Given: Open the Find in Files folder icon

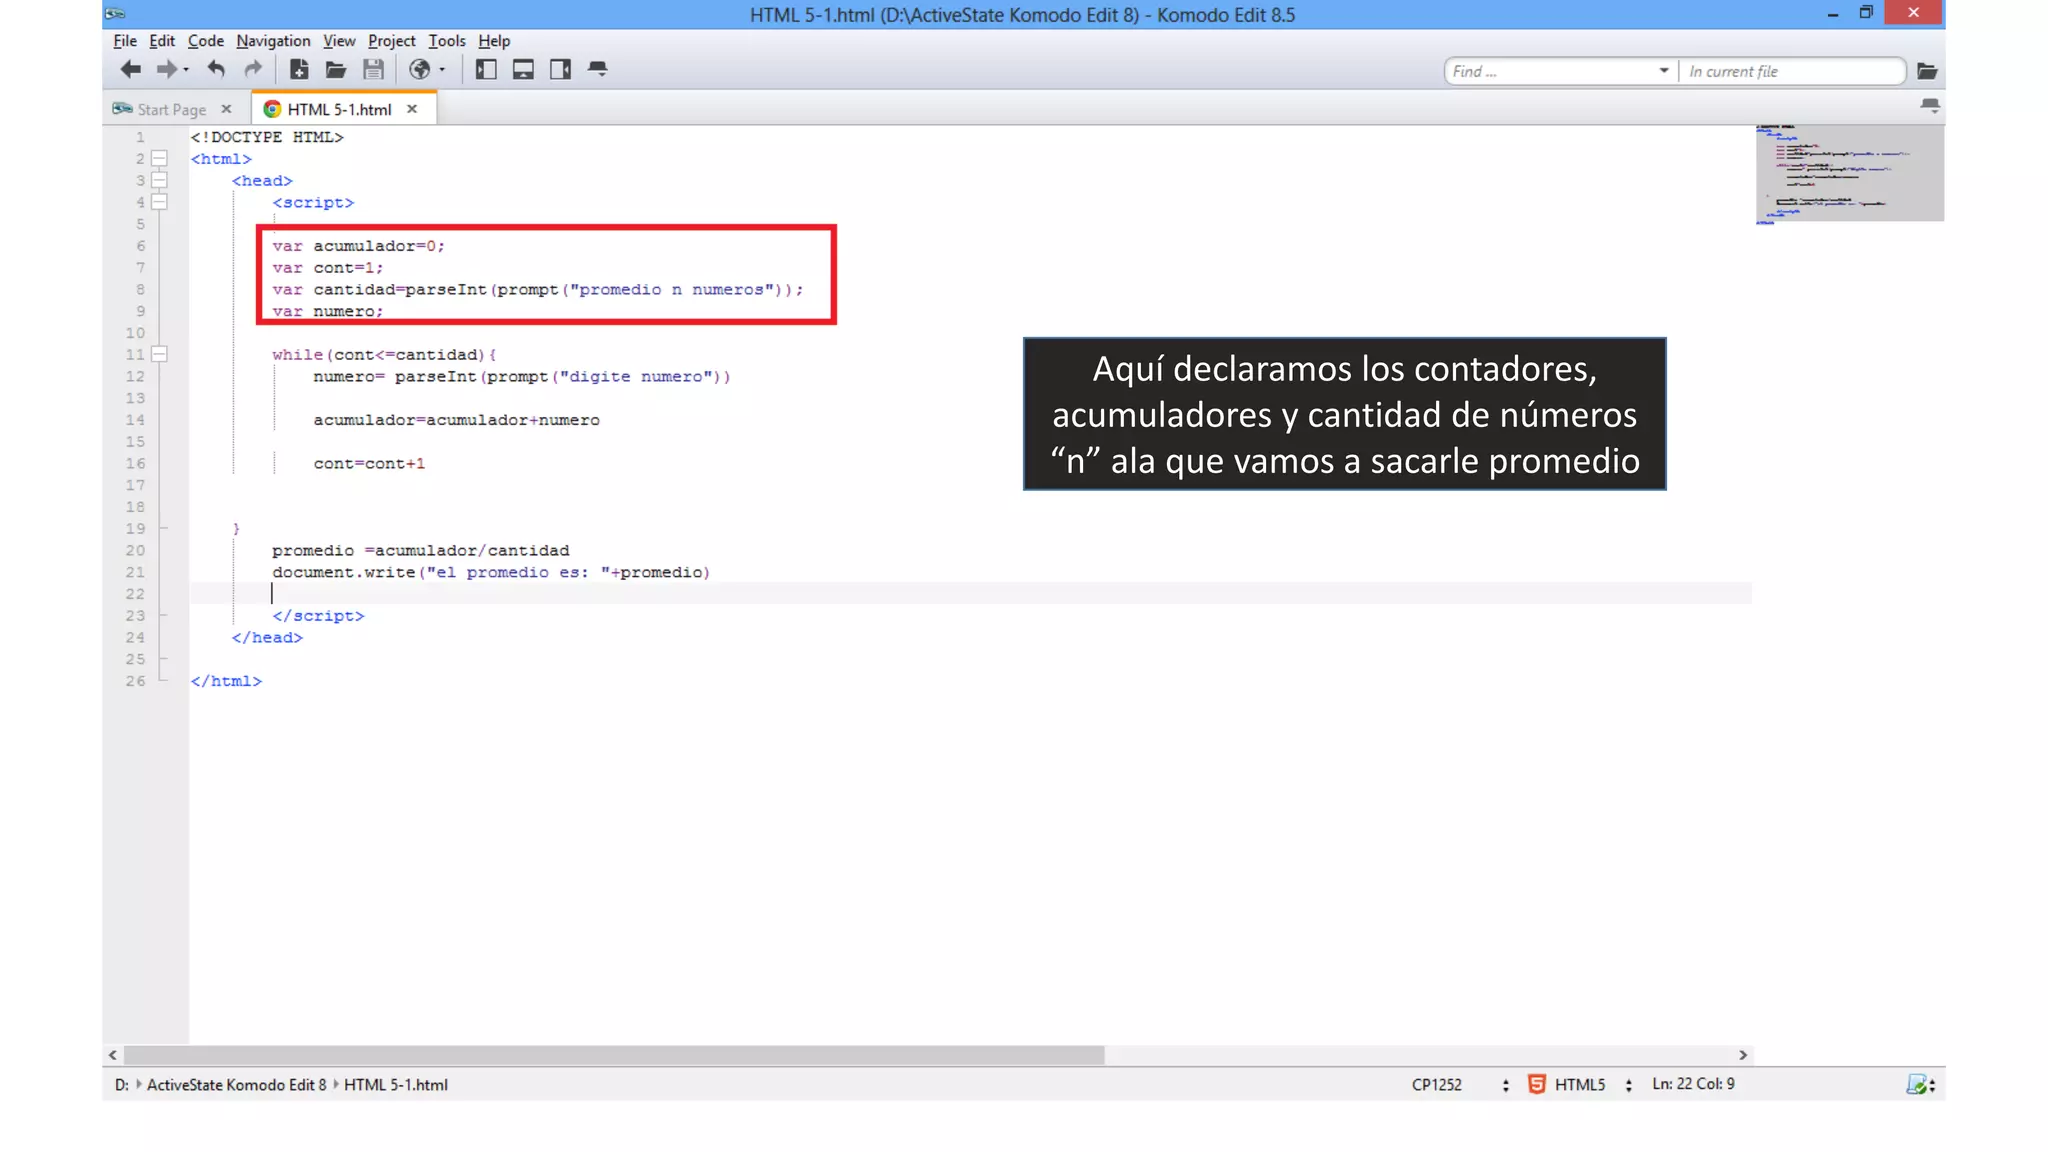Looking at the screenshot, I should [1926, 71].
